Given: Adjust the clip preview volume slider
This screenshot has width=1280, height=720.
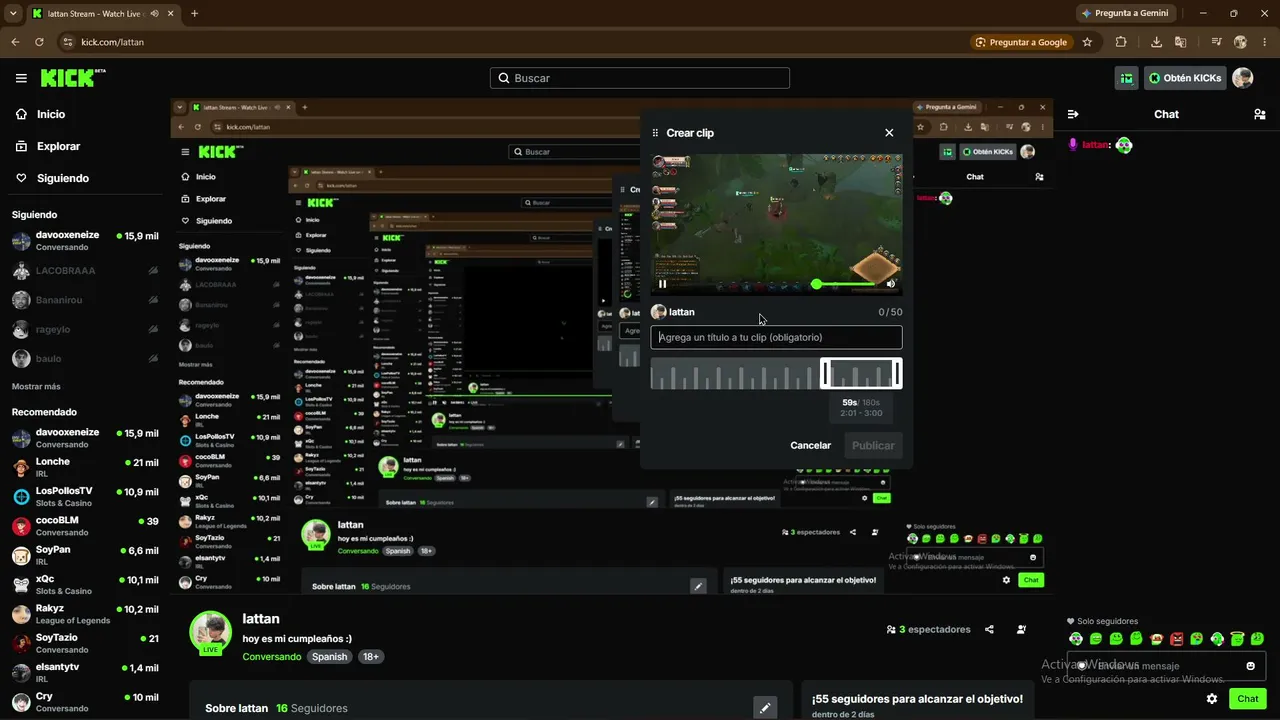Looking at the screenshot, I should click(845, 284).
